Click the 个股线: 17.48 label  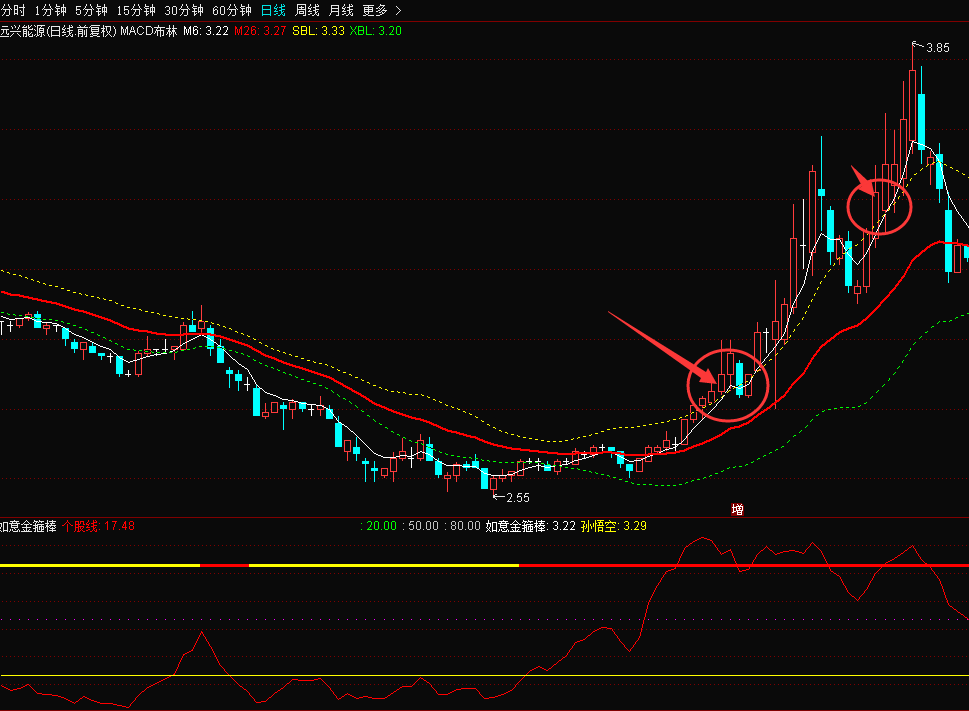click(98, 526)
